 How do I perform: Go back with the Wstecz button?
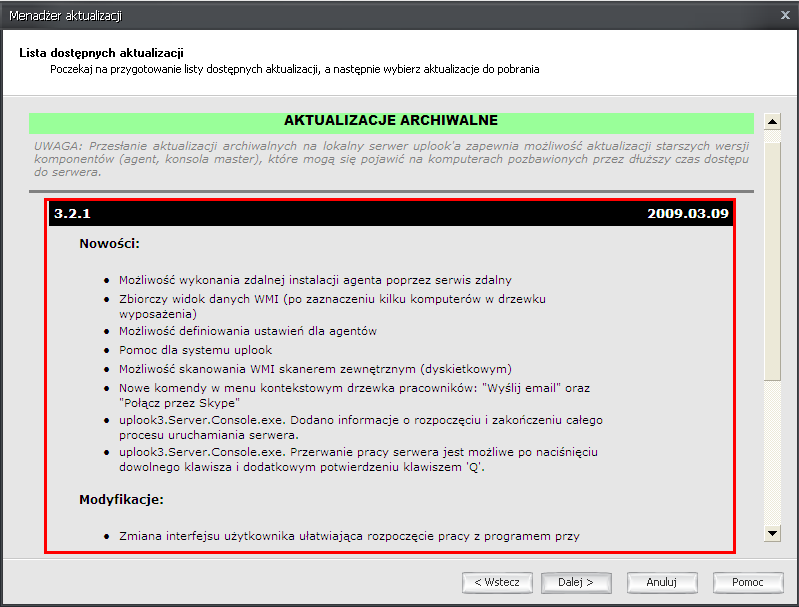point(497,583)
